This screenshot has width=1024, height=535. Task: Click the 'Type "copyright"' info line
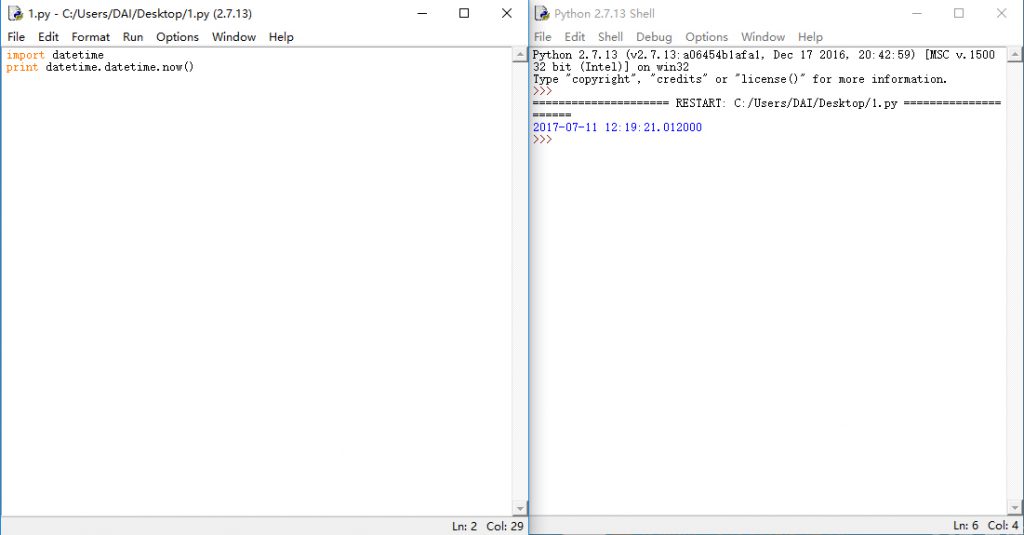point(740,79)
